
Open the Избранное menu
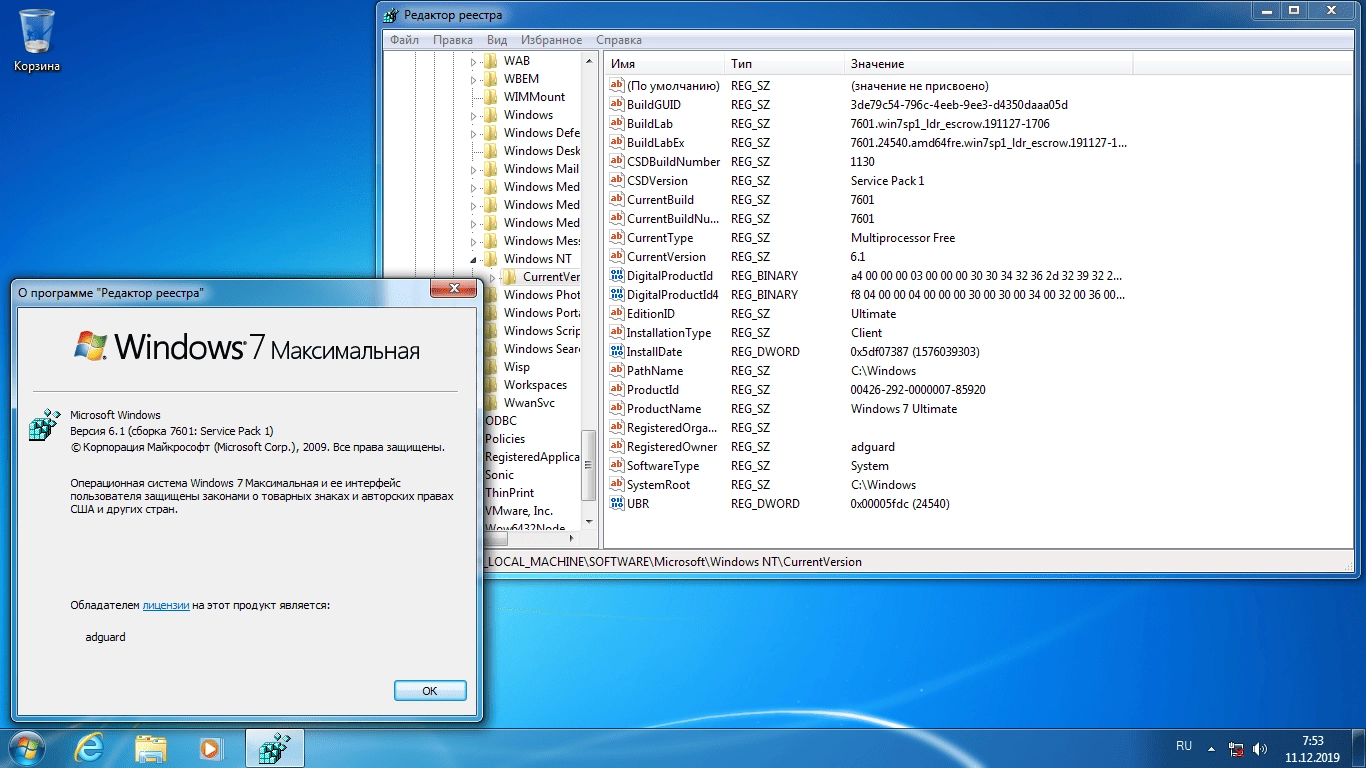pyautogui.click(x=551, y=40)
